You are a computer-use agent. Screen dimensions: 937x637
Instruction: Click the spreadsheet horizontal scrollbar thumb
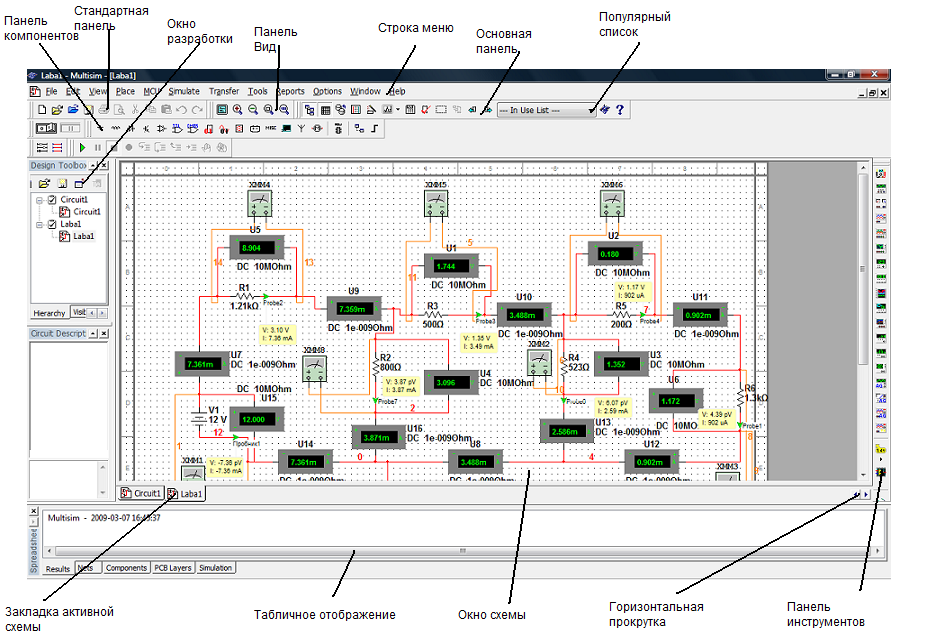pyautogui.click(x=462, y=550)
